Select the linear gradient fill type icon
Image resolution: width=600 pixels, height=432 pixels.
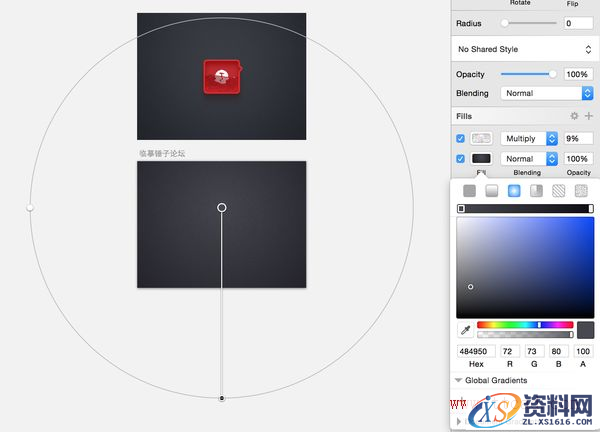coord(491,191)
